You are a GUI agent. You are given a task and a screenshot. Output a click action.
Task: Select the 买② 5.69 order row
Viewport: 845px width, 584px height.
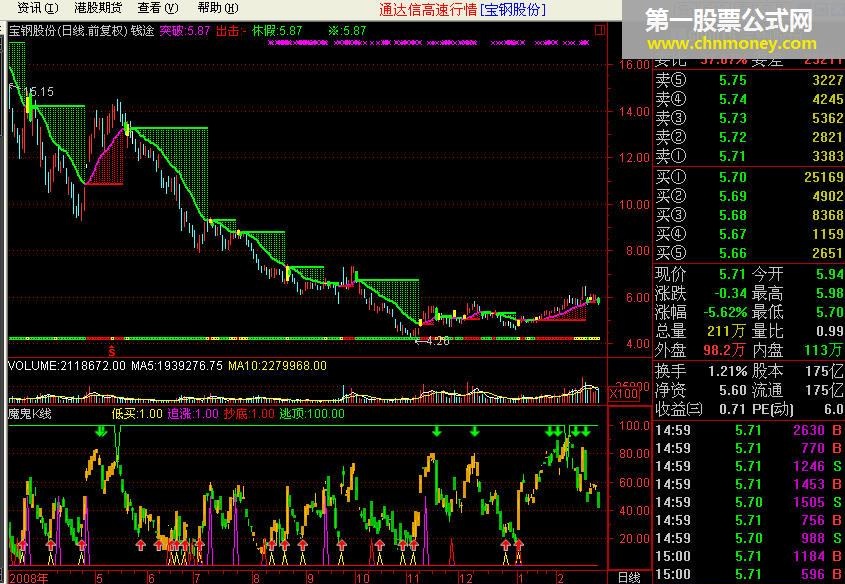[749, 196]
